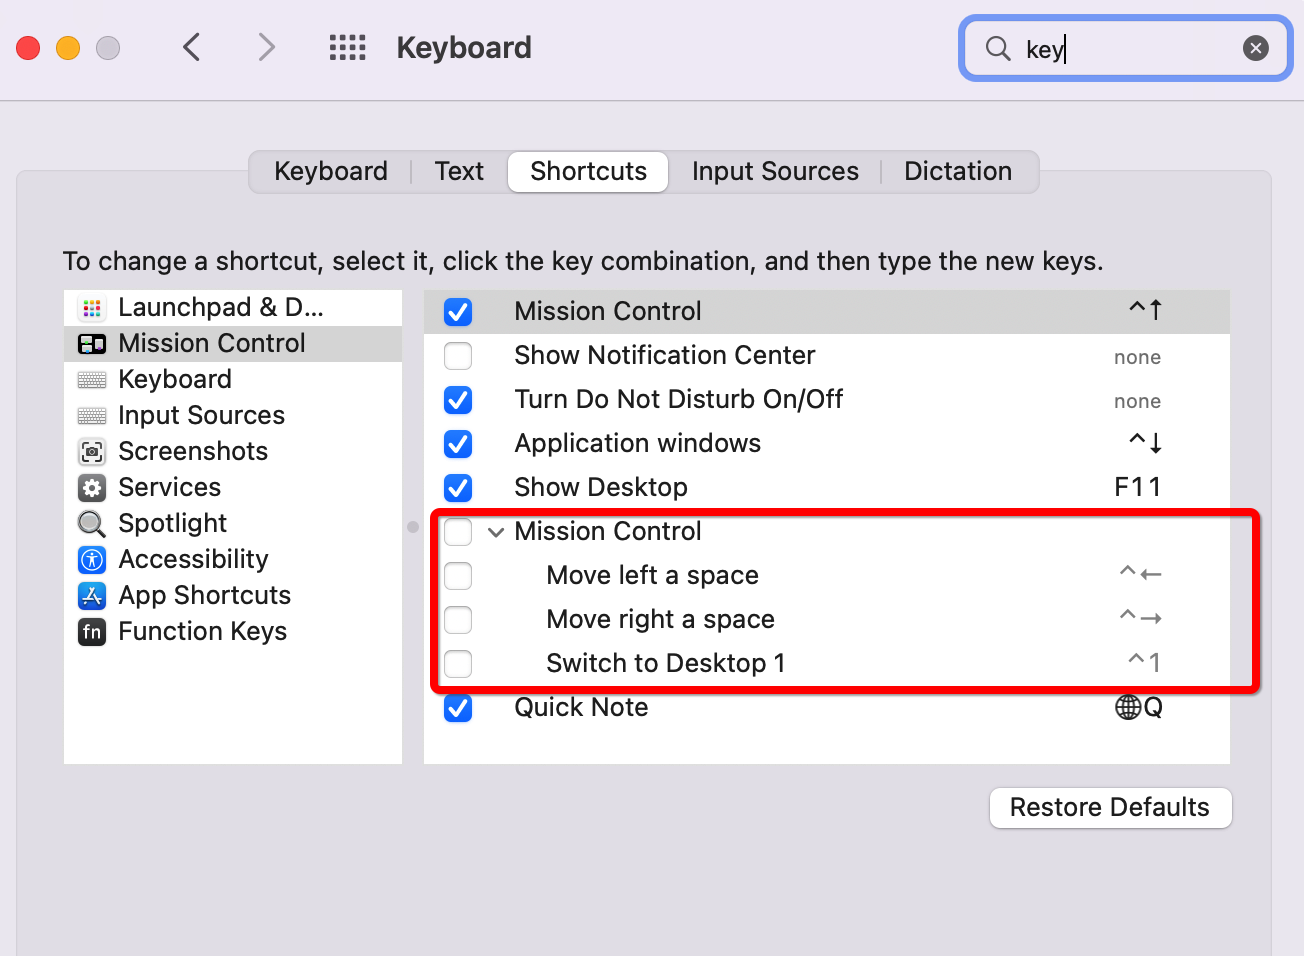Open the Services gear icon entry

[x=92, y=488]
